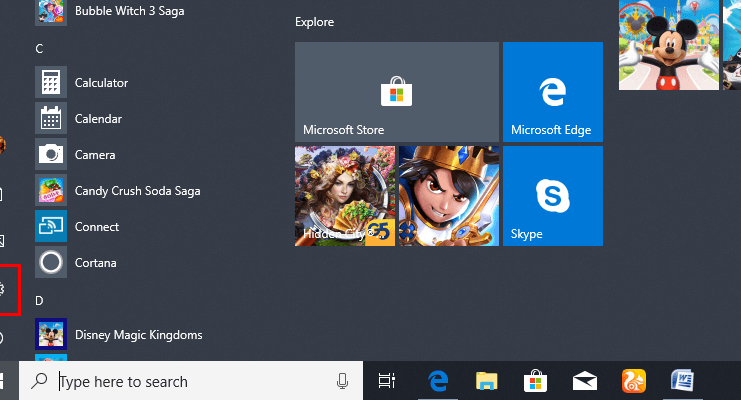Viewport: 741px width, 400px height.
Task: Open the Mickey Mouse Disney tile
Action: (x=669, y=45)
